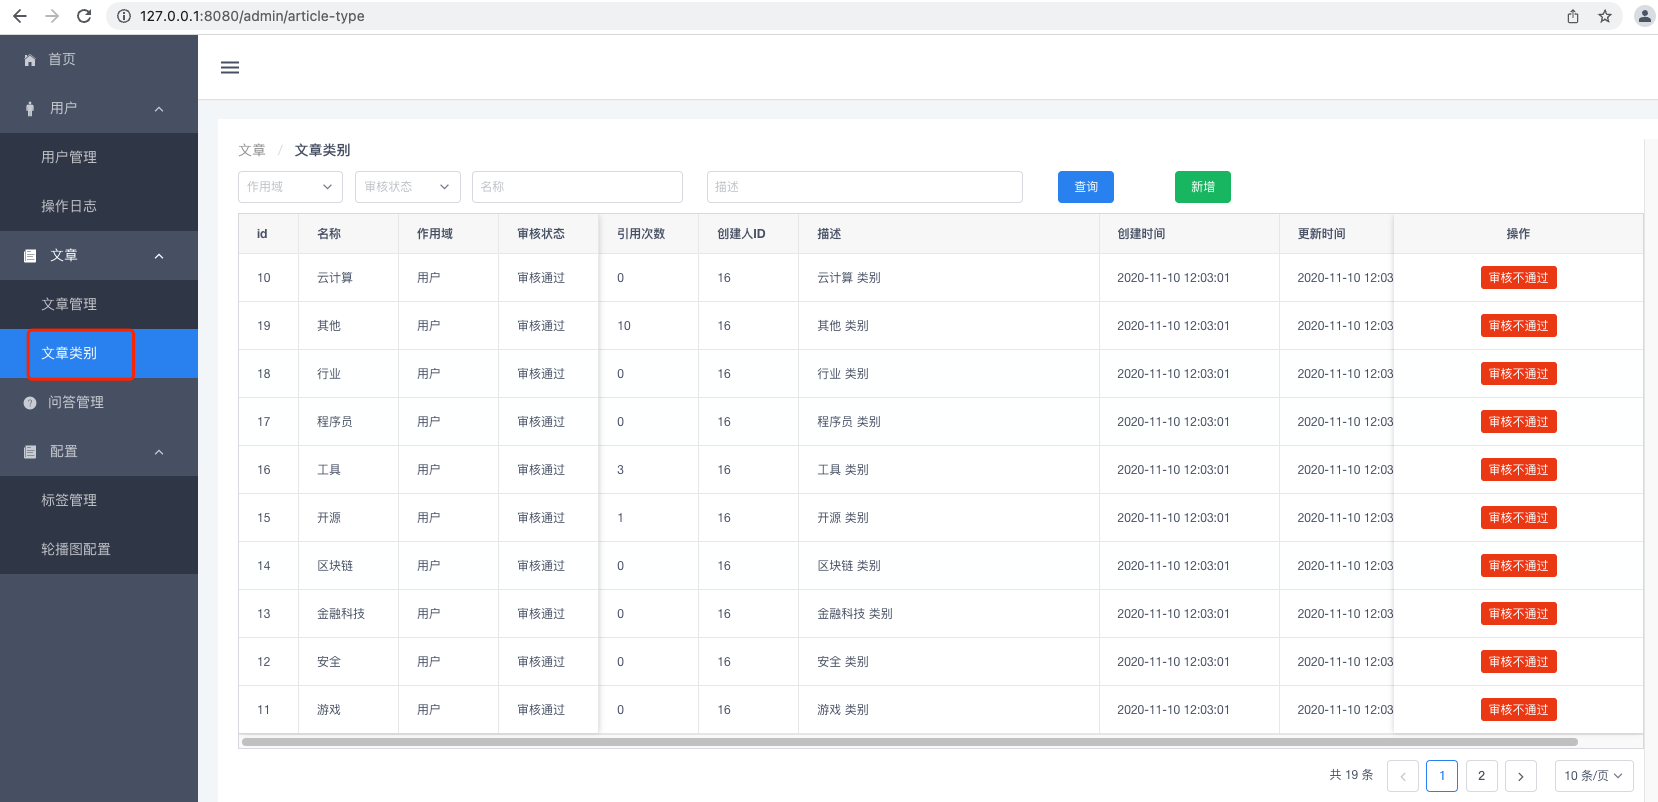1658x802 pixels.
Task: Focus the 描述 search input
Action: coord(865,187)
